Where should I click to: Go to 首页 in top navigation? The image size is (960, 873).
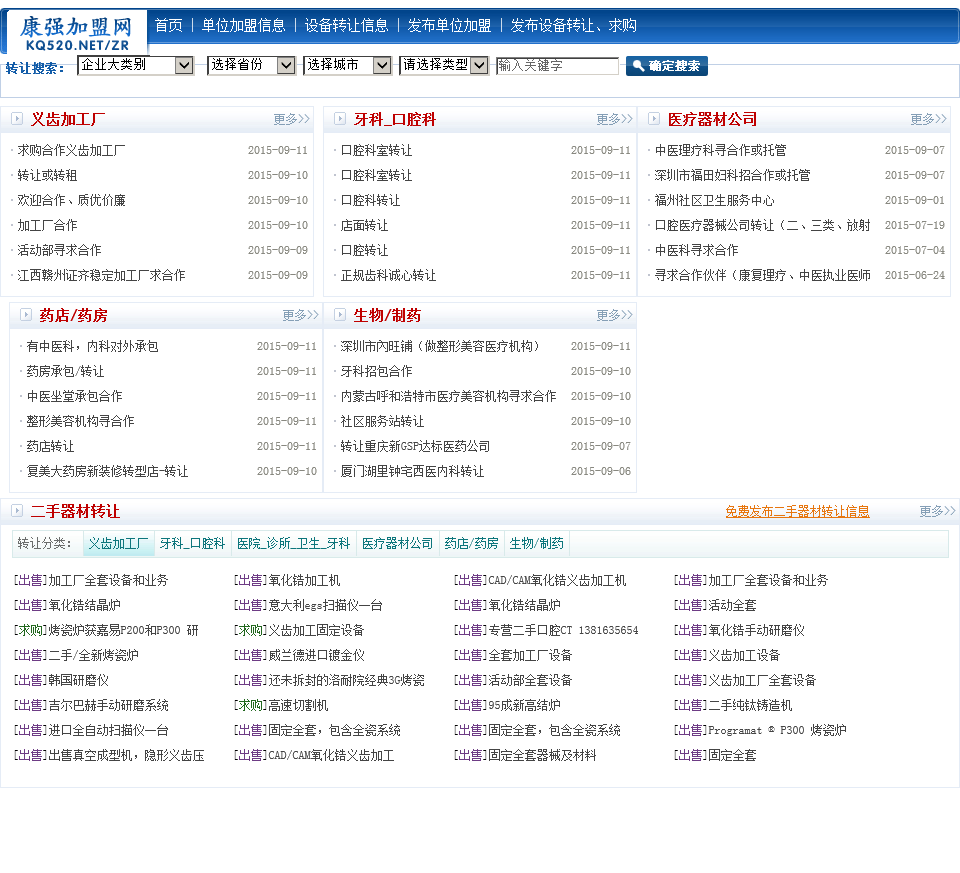169,25
